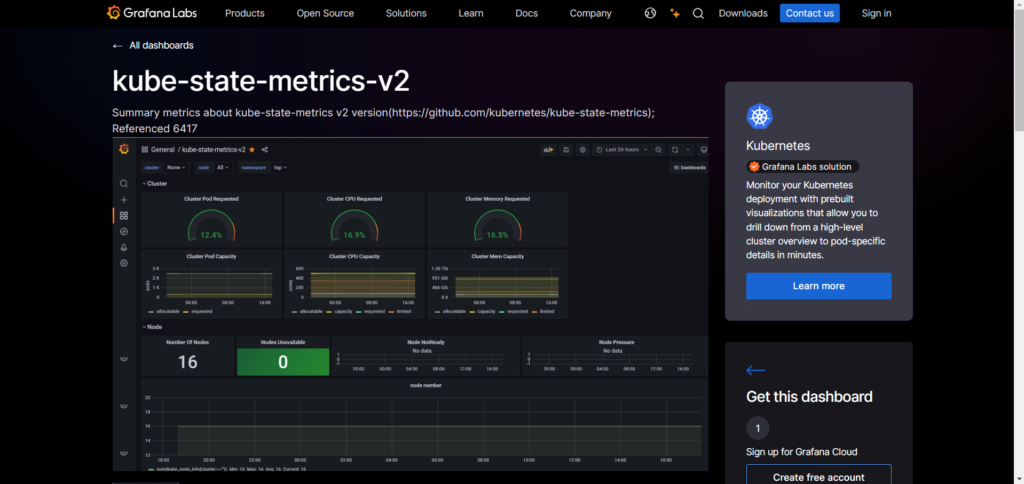Click the zoom out time range magnifier icon

pos(658,150)
